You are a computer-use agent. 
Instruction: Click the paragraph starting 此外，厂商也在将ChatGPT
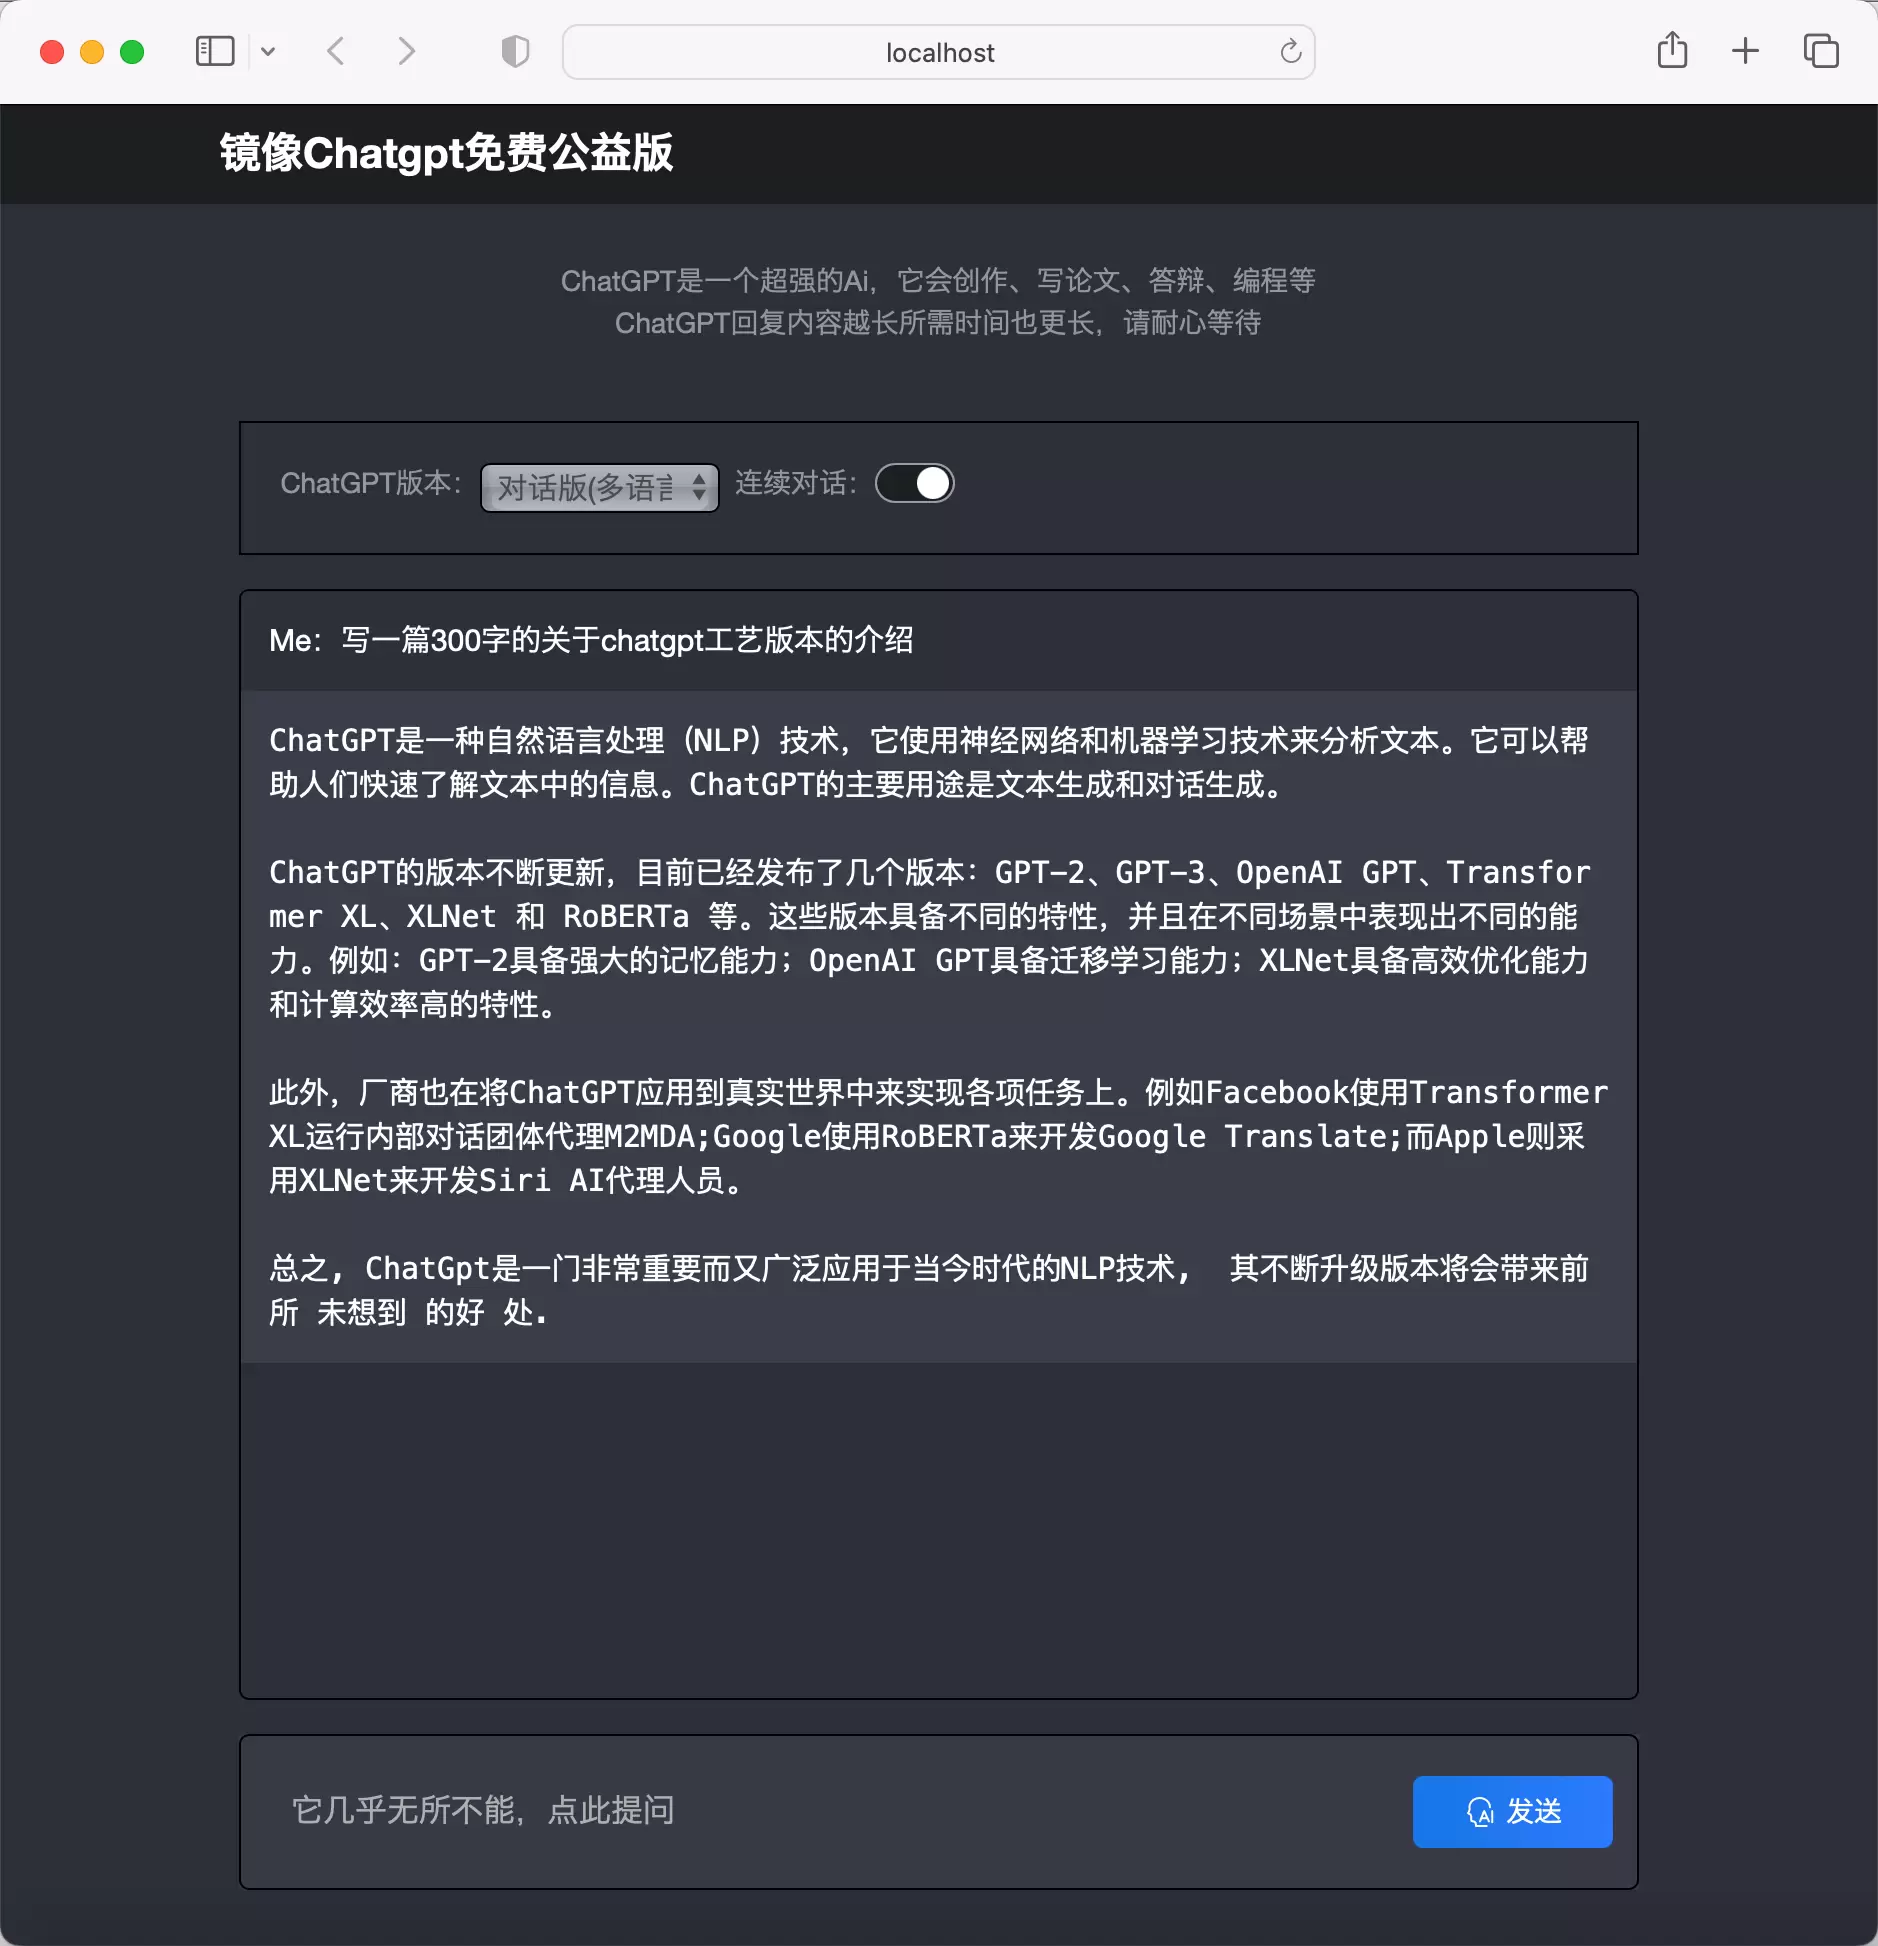click(938, 1136)
